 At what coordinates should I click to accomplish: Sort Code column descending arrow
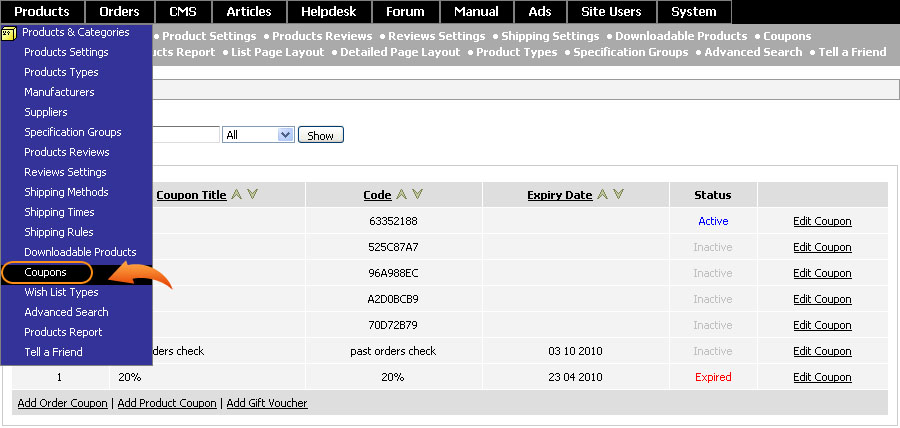point(417,194)
